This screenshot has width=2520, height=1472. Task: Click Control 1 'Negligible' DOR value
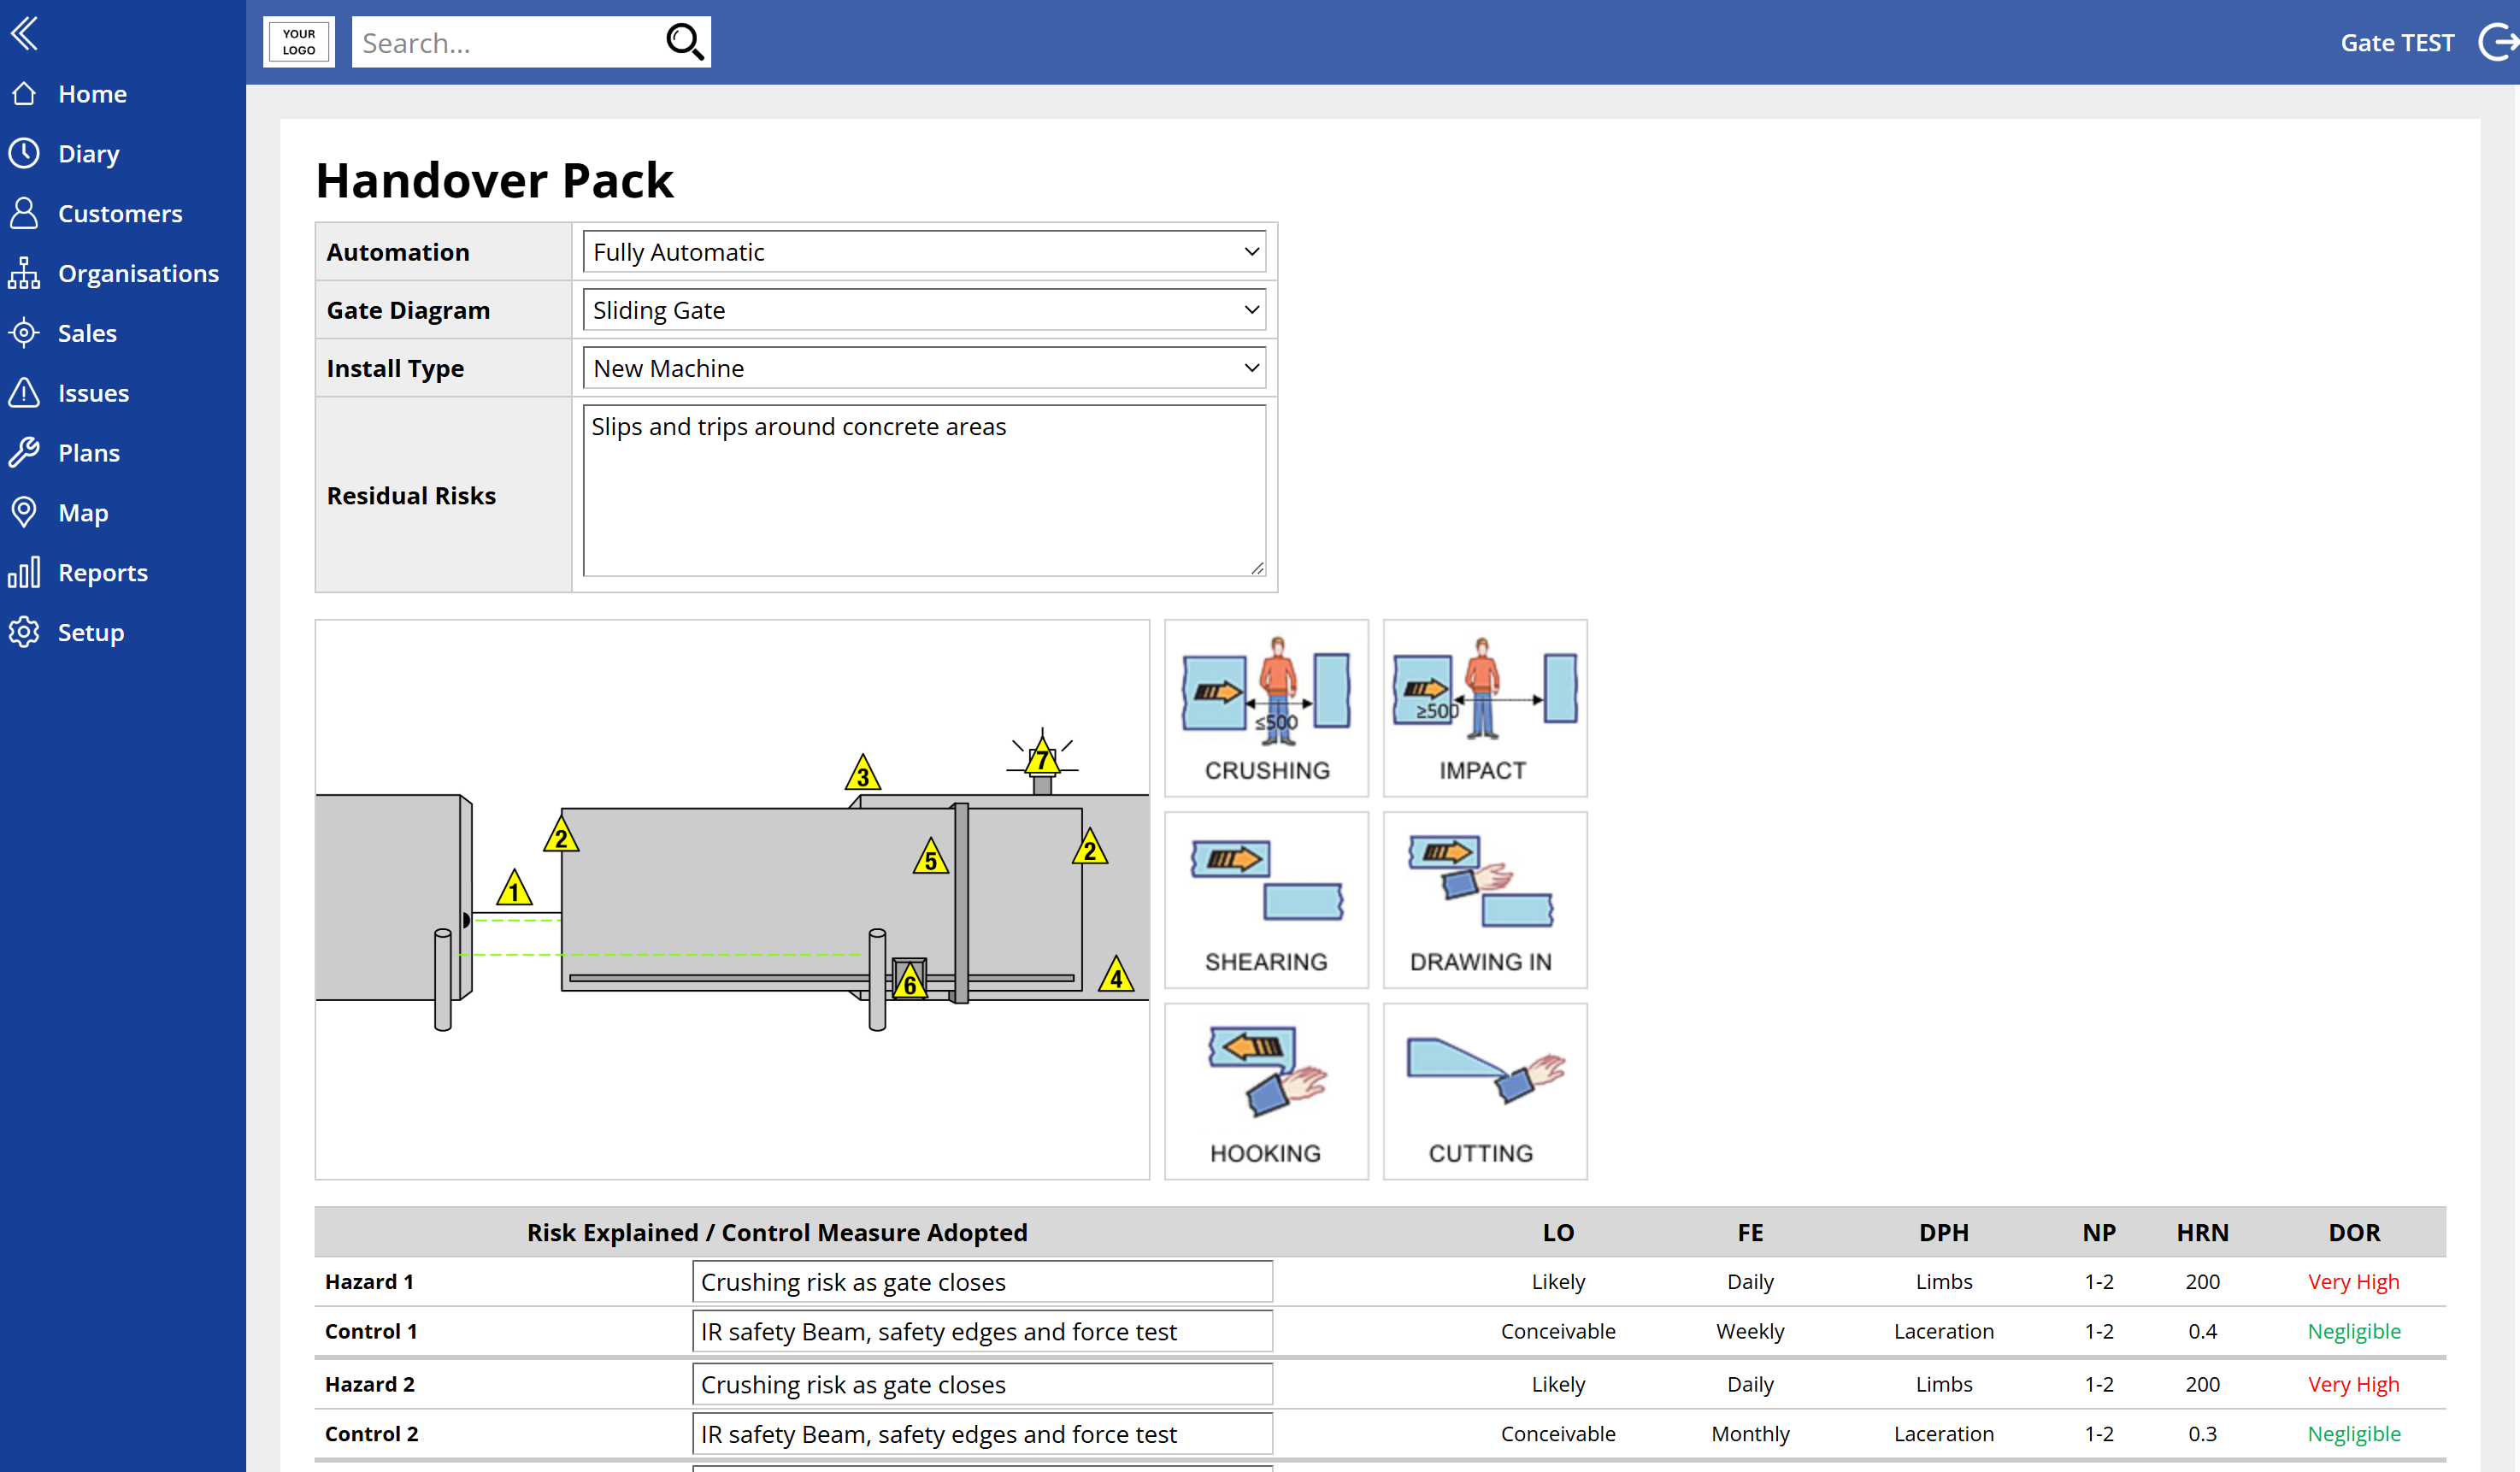(2353, 1332)
